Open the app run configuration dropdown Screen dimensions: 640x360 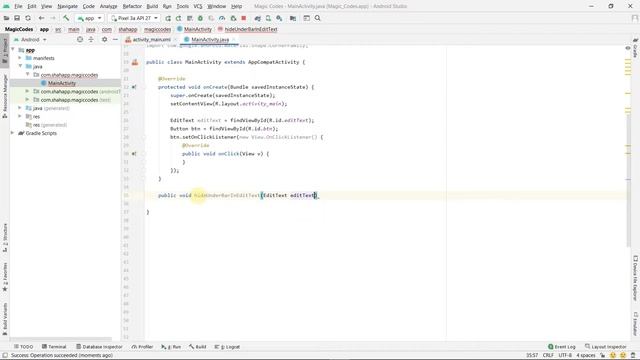point(89,18)
